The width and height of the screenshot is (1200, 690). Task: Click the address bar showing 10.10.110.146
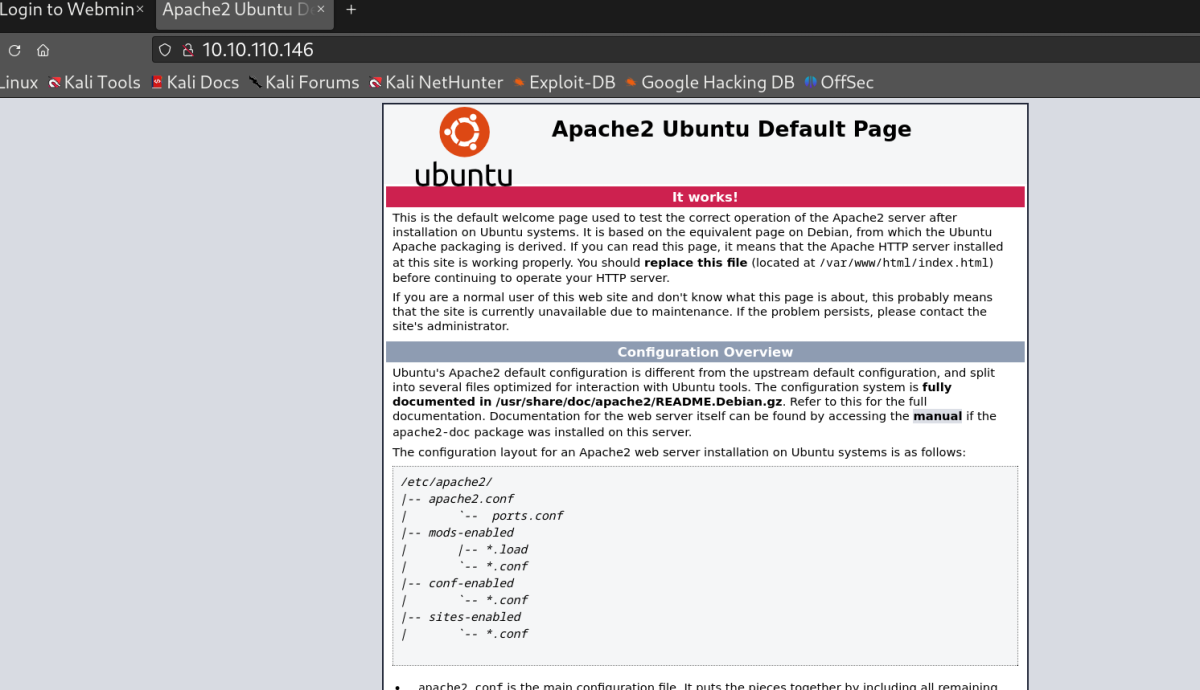pyautogui.click(x=600, y=50)
